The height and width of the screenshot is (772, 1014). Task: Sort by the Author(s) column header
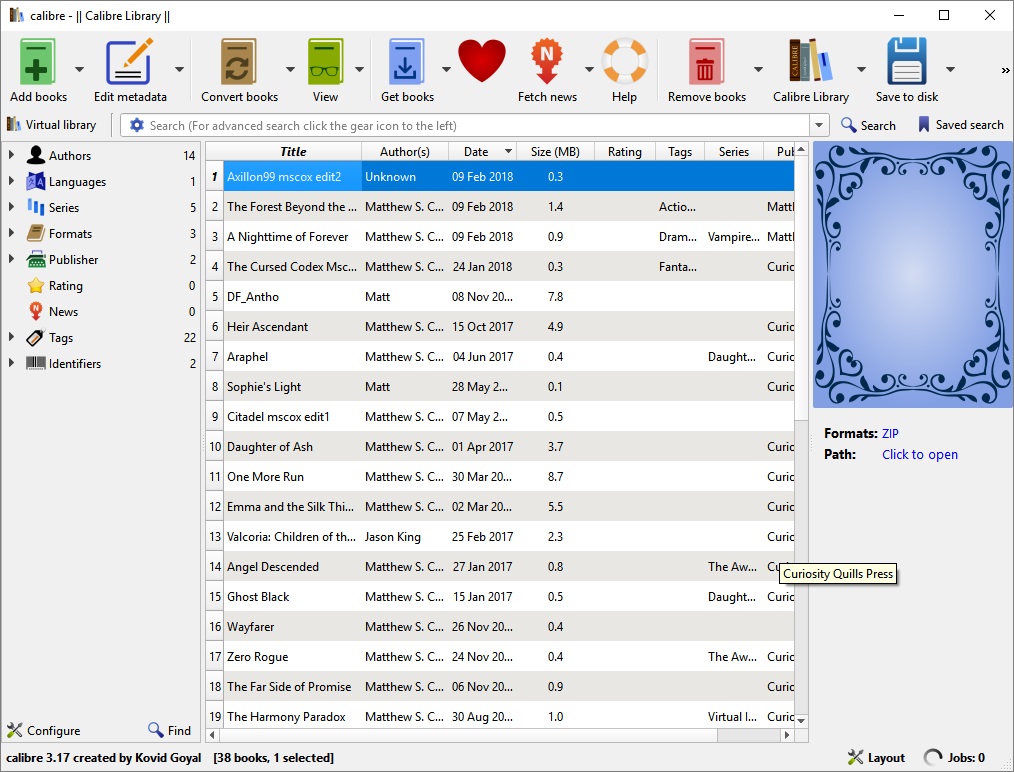405,151
